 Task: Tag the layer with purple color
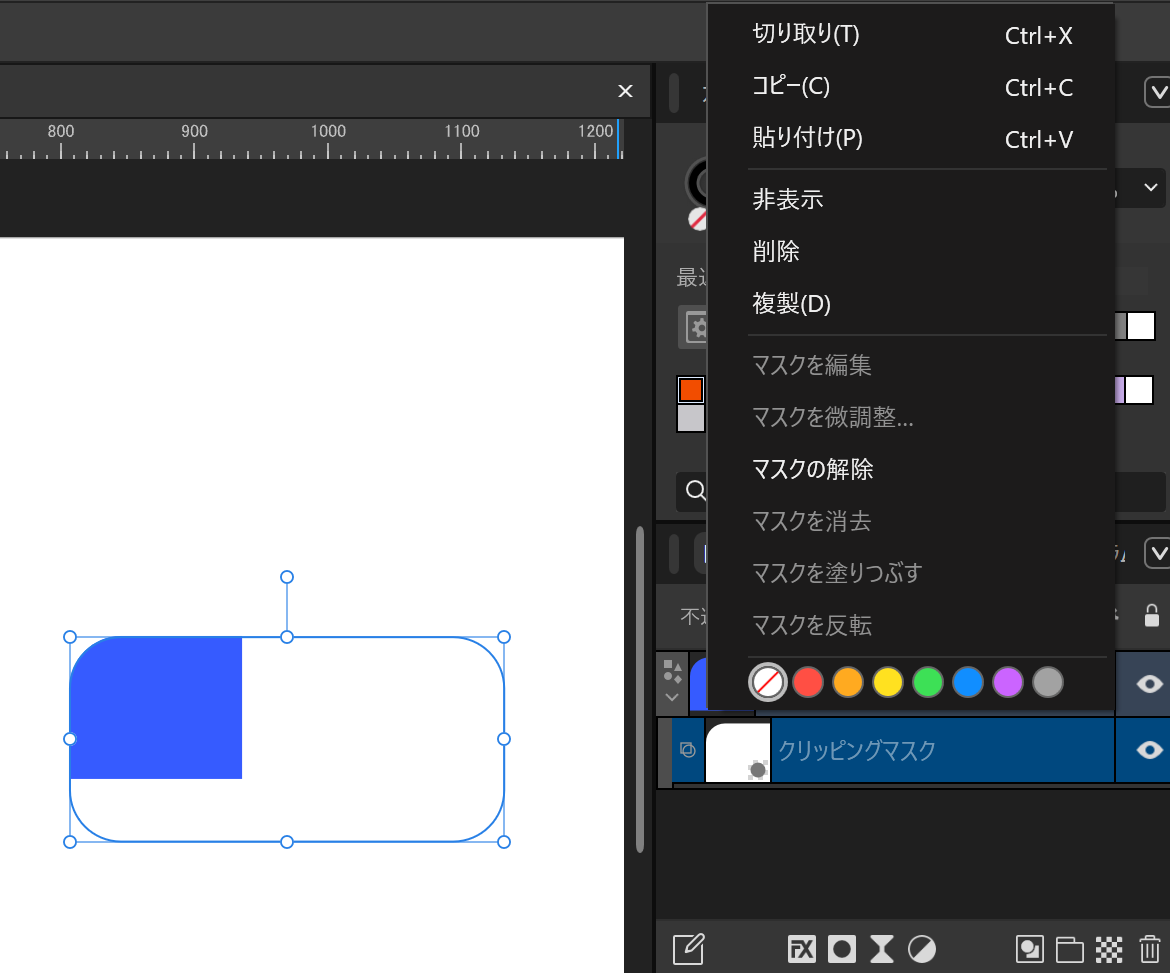(1008, 682)
